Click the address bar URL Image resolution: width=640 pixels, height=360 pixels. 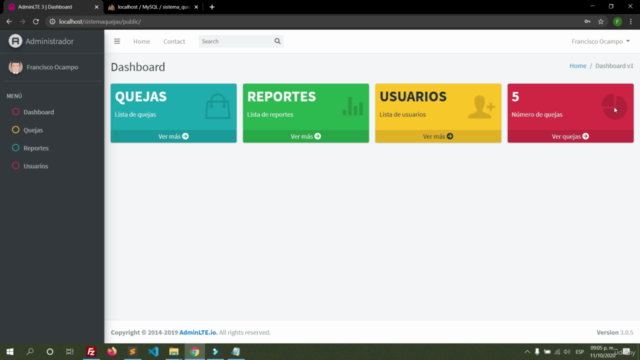tap(100, 22)
